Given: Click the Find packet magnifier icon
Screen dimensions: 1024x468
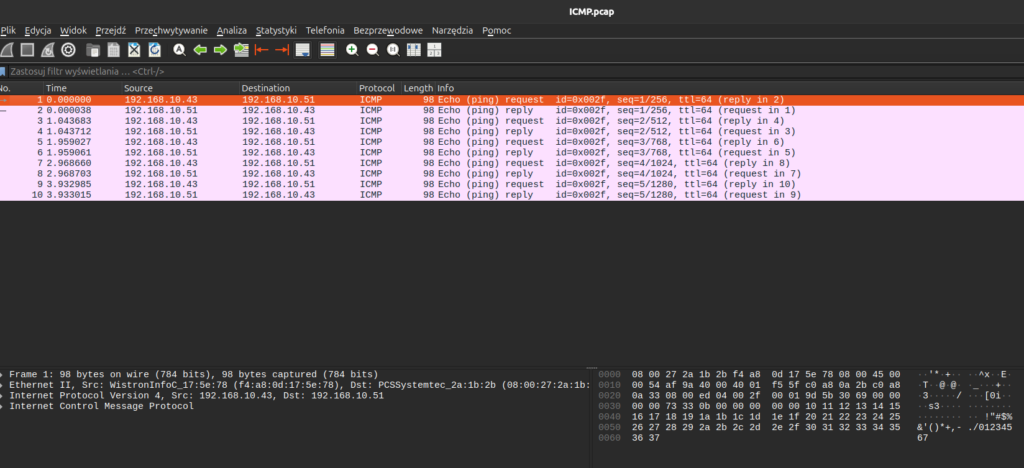Looking at the screenshot, I should tap(179, 49).
